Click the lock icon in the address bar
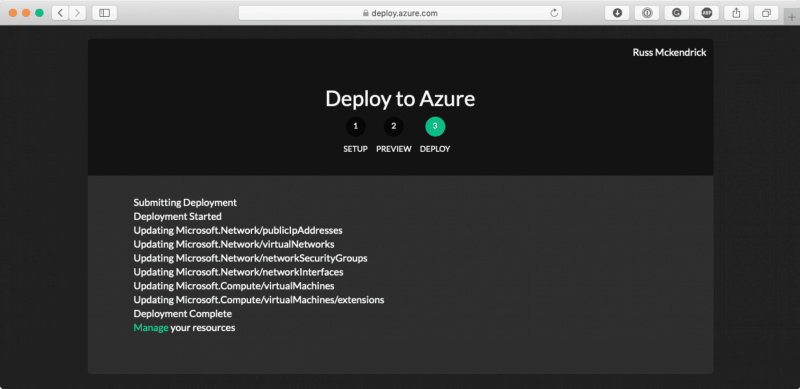This screenshot has height=389, width=800. click(365, 14)
